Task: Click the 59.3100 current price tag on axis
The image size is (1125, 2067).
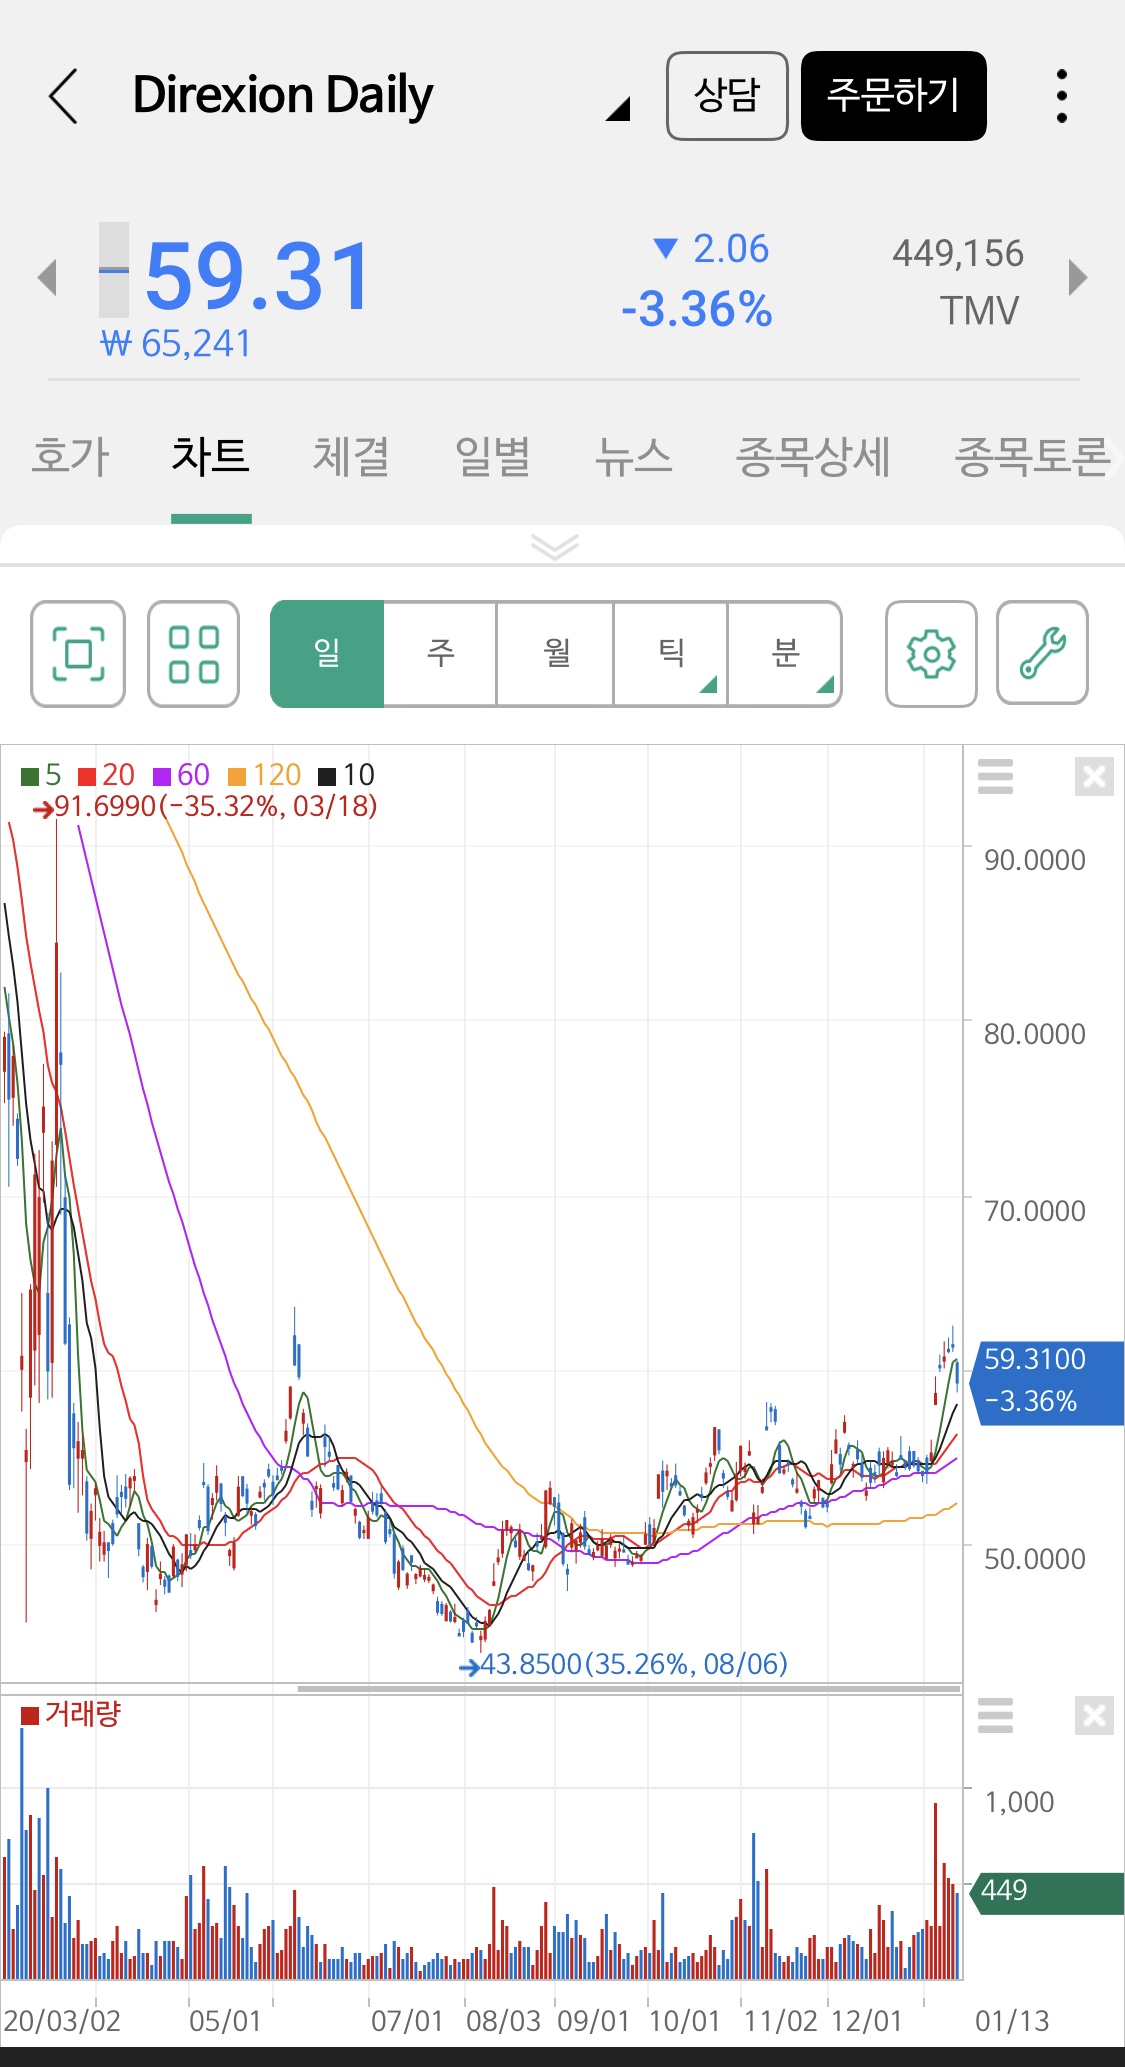Action: point(1048,1382)
